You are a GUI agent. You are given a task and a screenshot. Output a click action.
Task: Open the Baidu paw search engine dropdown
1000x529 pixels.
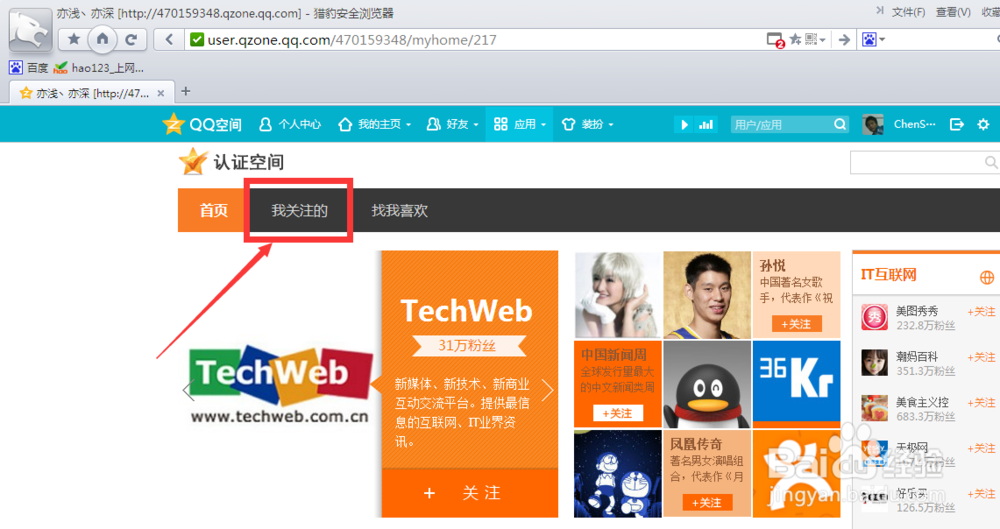pyautogui.click(x=873, y=40)
